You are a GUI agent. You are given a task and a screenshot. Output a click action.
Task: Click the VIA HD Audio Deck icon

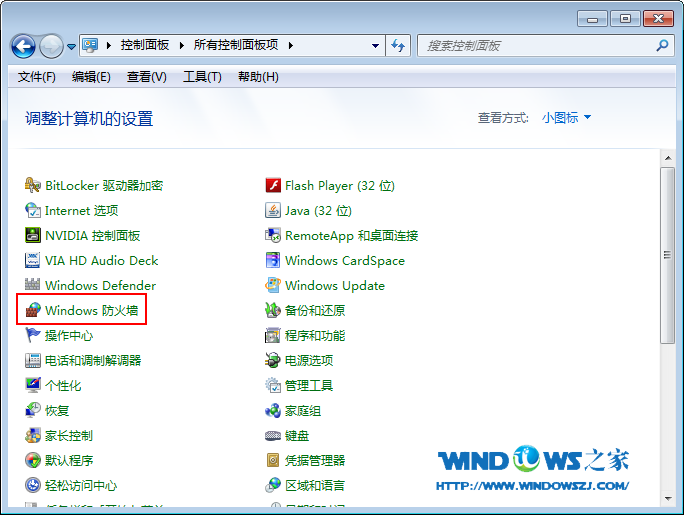(32, 260)
